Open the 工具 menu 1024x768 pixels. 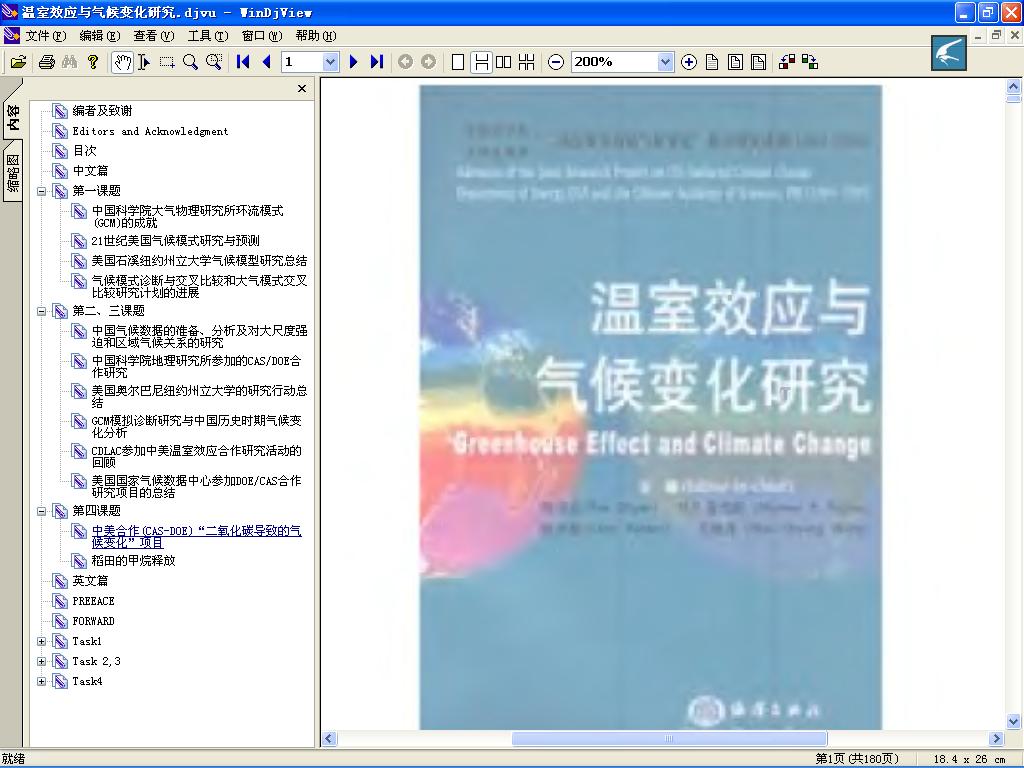(x=208, y=35)
